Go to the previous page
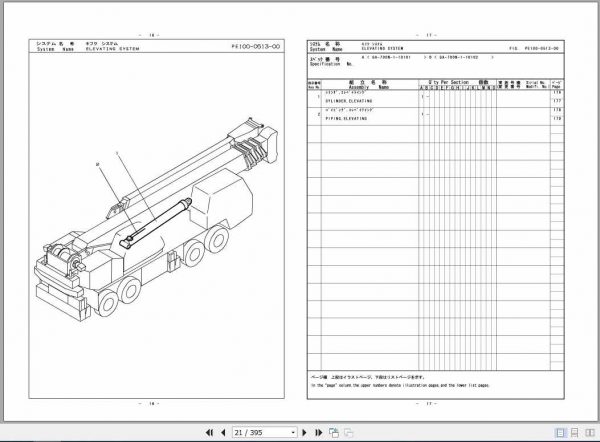Viewport: 600px width, 442px height. coord(223,432)
